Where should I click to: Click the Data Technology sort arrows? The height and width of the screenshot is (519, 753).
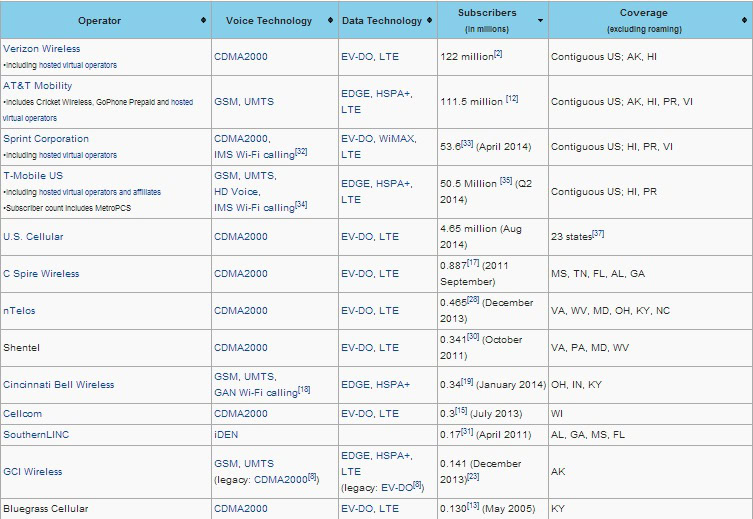pyautogui.click(x=429, y=20)
